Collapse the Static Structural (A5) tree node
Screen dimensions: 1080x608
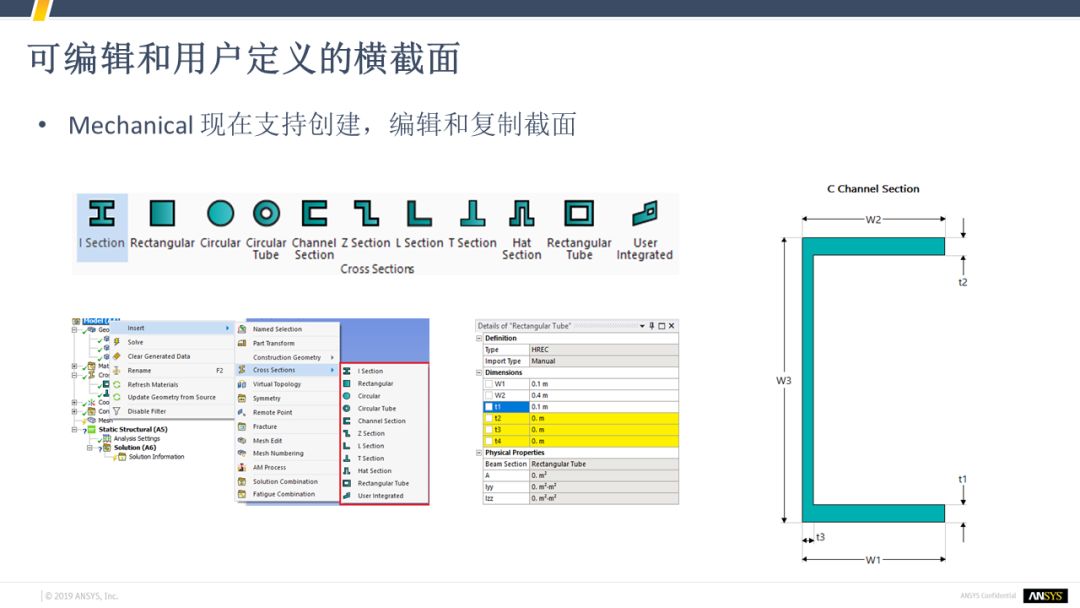coord(75,430)
